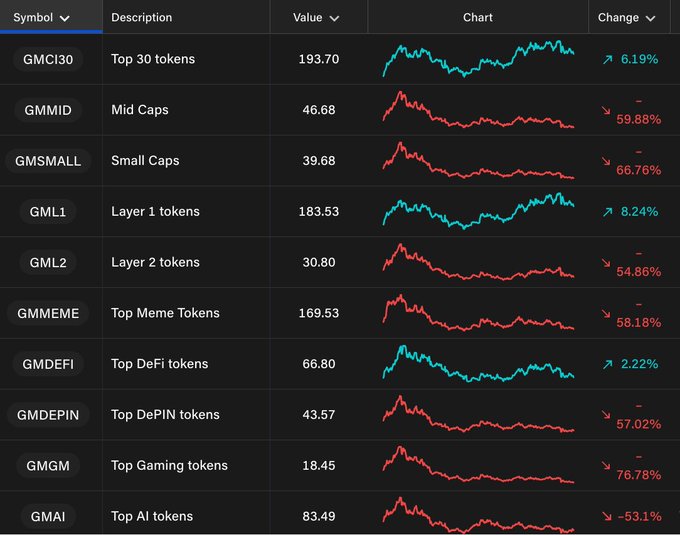Click the up arrow icon beside 8.24%
680x535 pixels.
606,212
